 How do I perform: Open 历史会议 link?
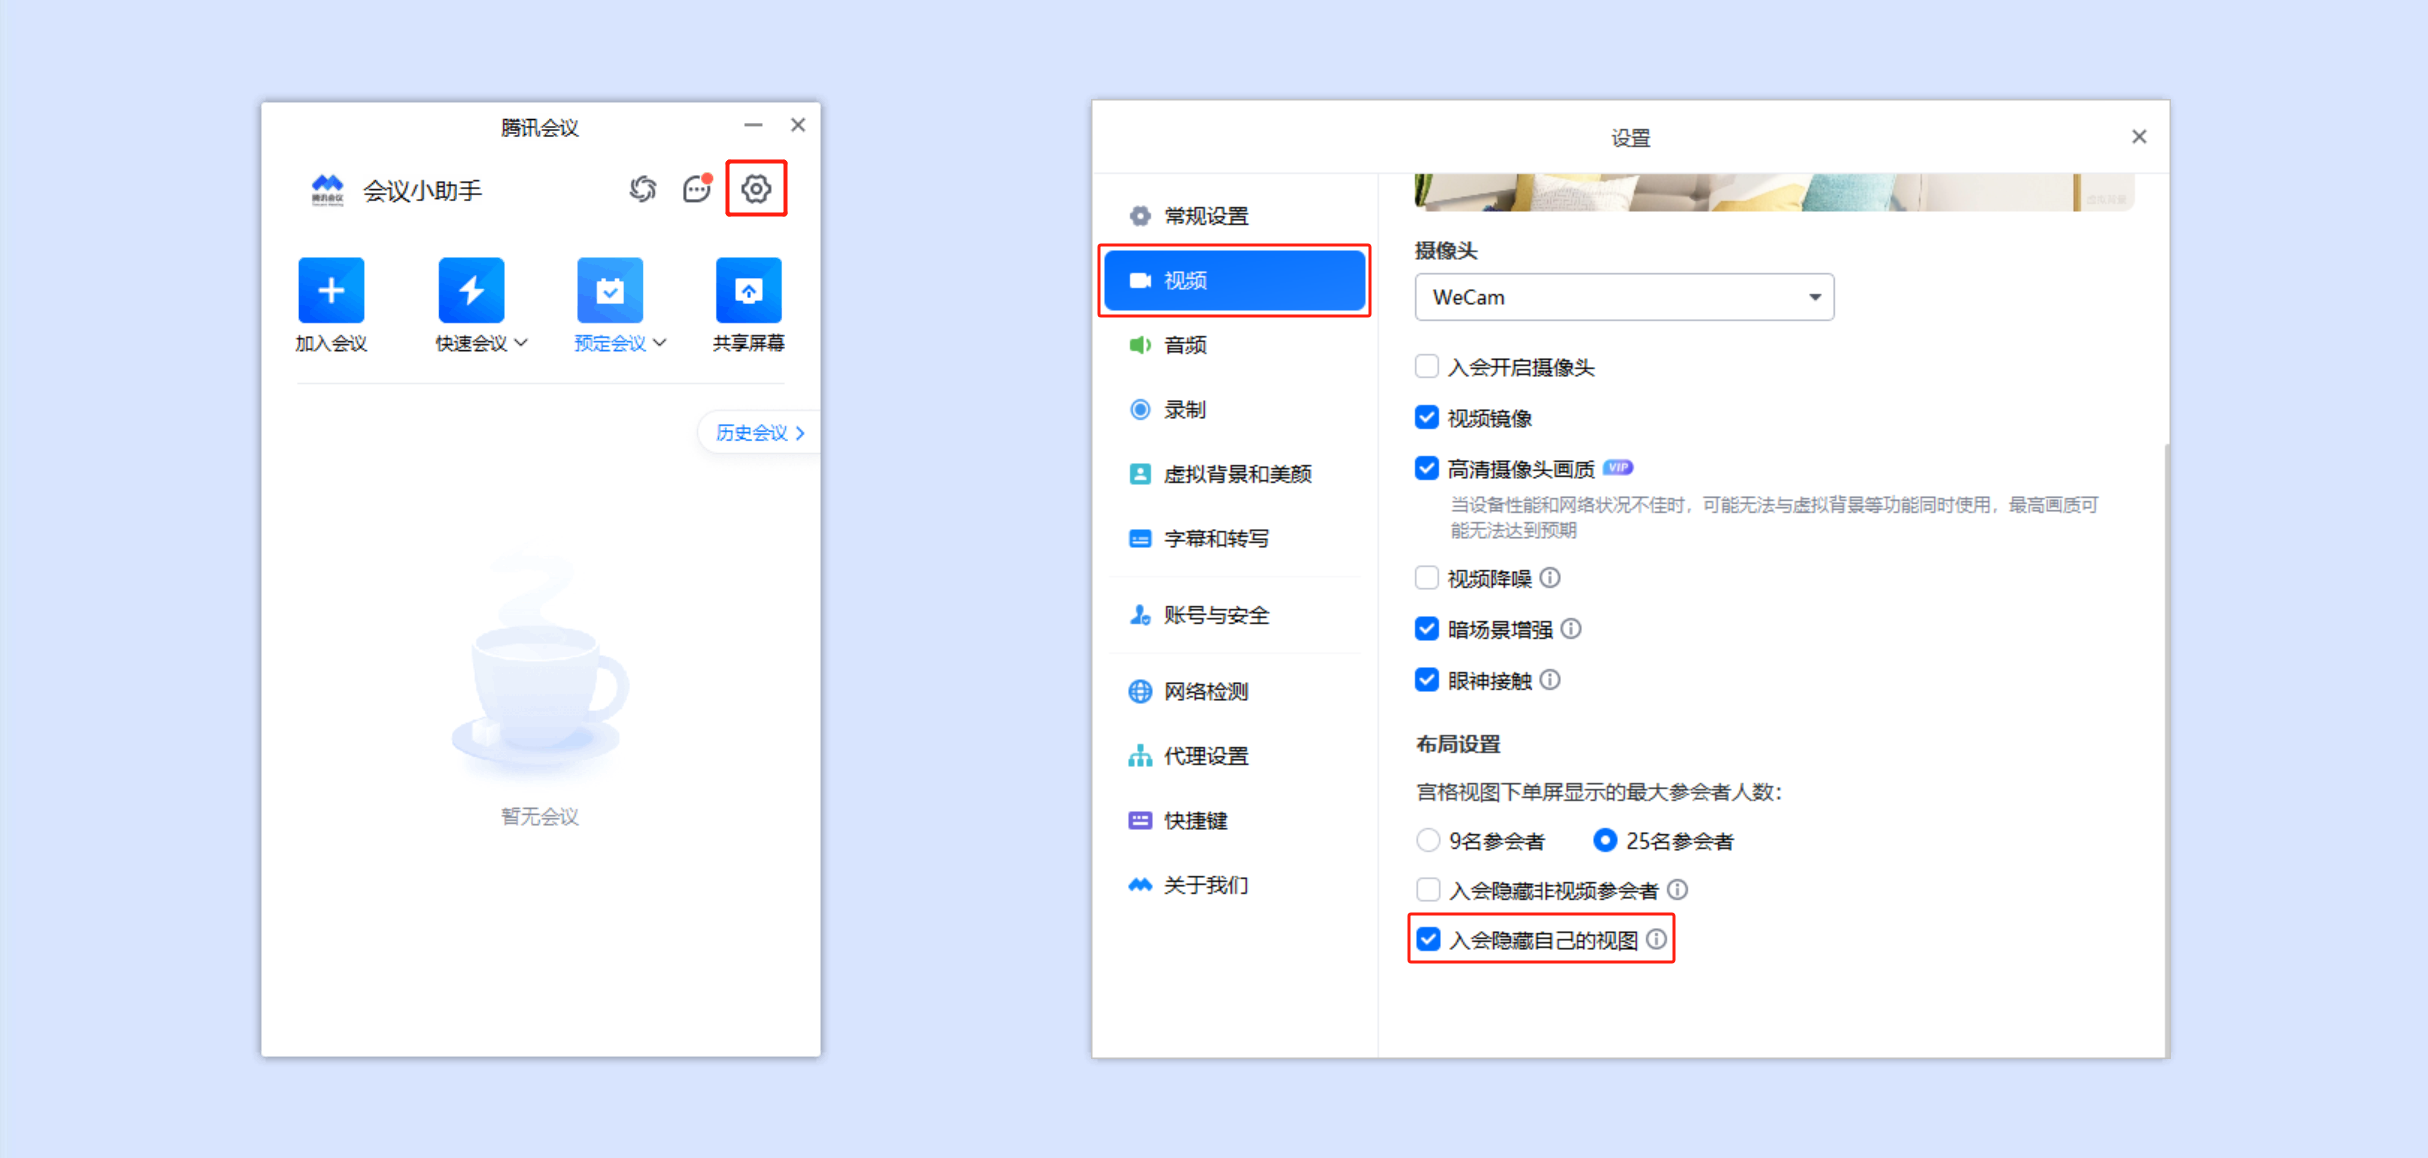tap(760, 432)
